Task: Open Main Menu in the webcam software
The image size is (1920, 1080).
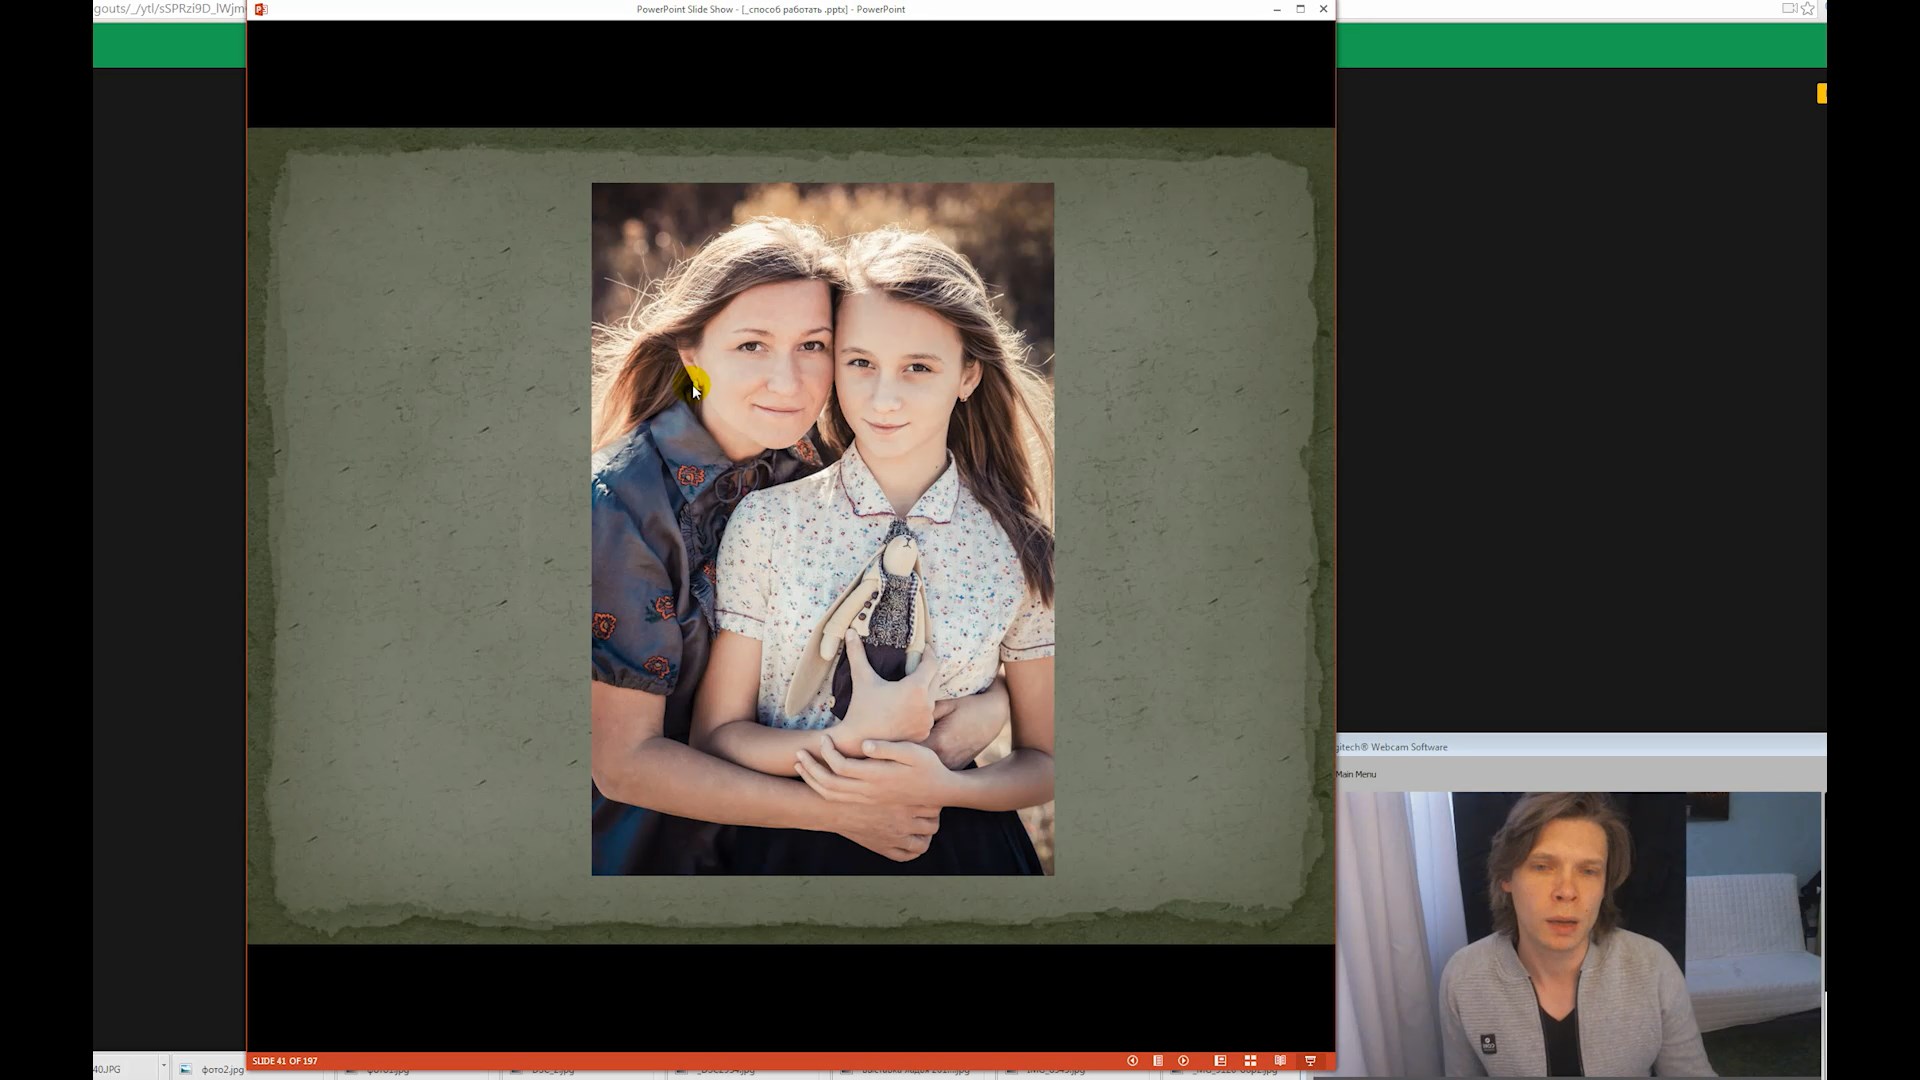Action: tap(1356, 774)
